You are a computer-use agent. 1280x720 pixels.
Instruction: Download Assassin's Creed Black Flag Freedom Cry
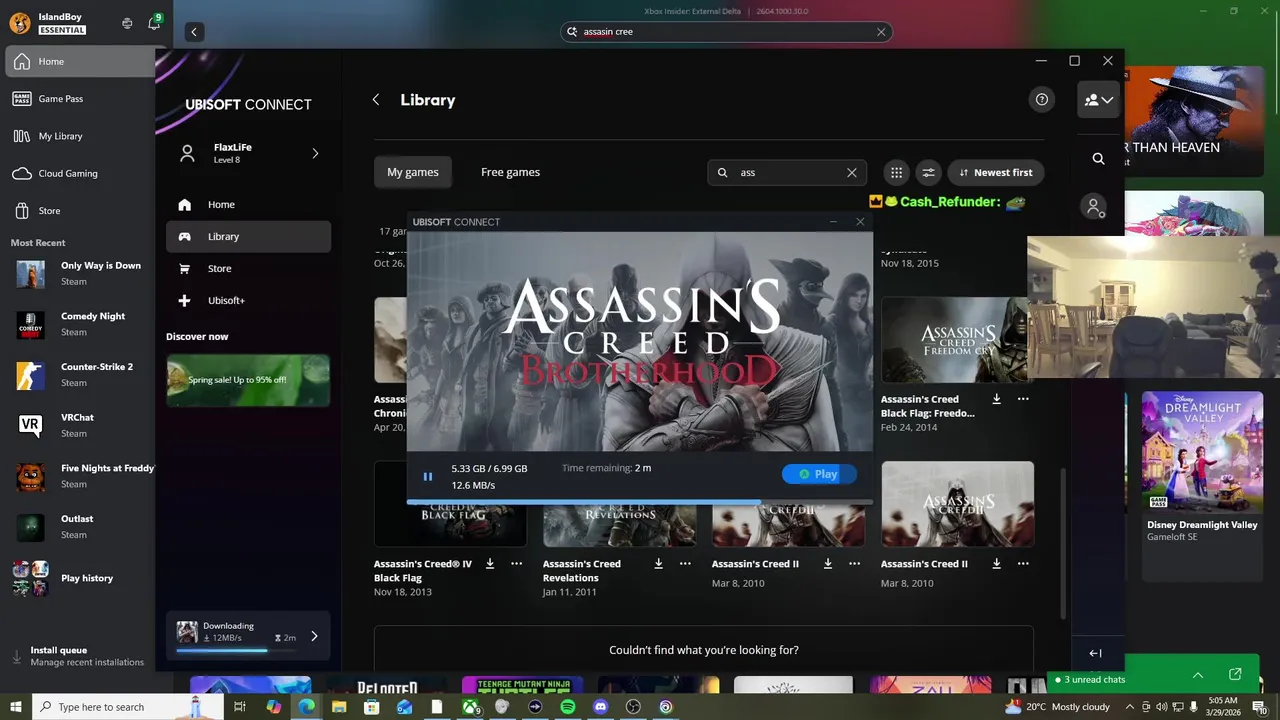coord(997,399)
